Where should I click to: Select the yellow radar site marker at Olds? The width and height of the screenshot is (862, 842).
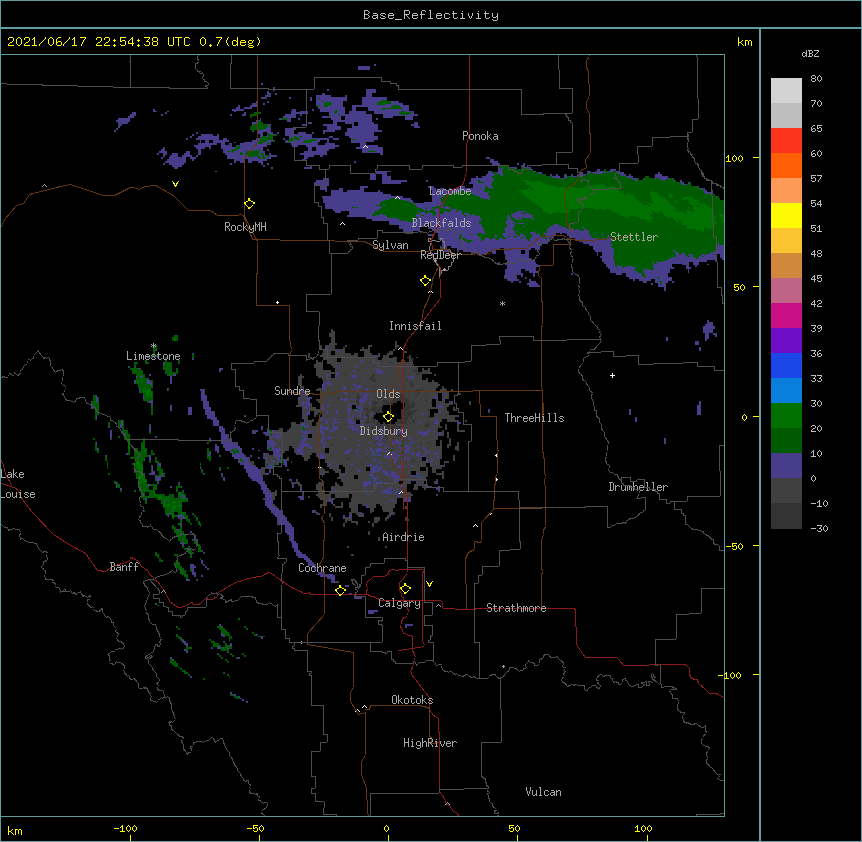click(388, 417)
